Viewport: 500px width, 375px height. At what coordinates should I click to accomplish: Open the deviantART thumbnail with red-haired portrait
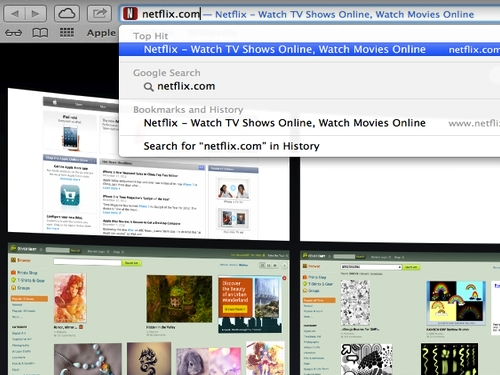click(148, 309)
